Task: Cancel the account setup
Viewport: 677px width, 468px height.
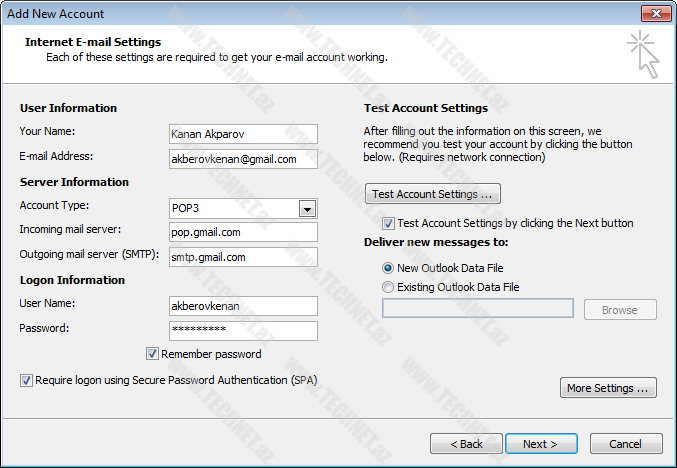Action: click(x=626, y=444)
